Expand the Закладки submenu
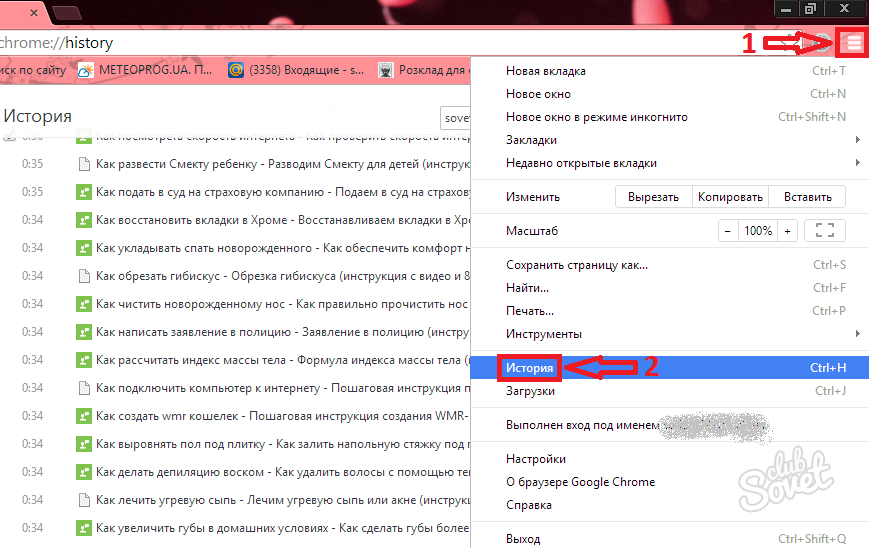 point(857,140)
